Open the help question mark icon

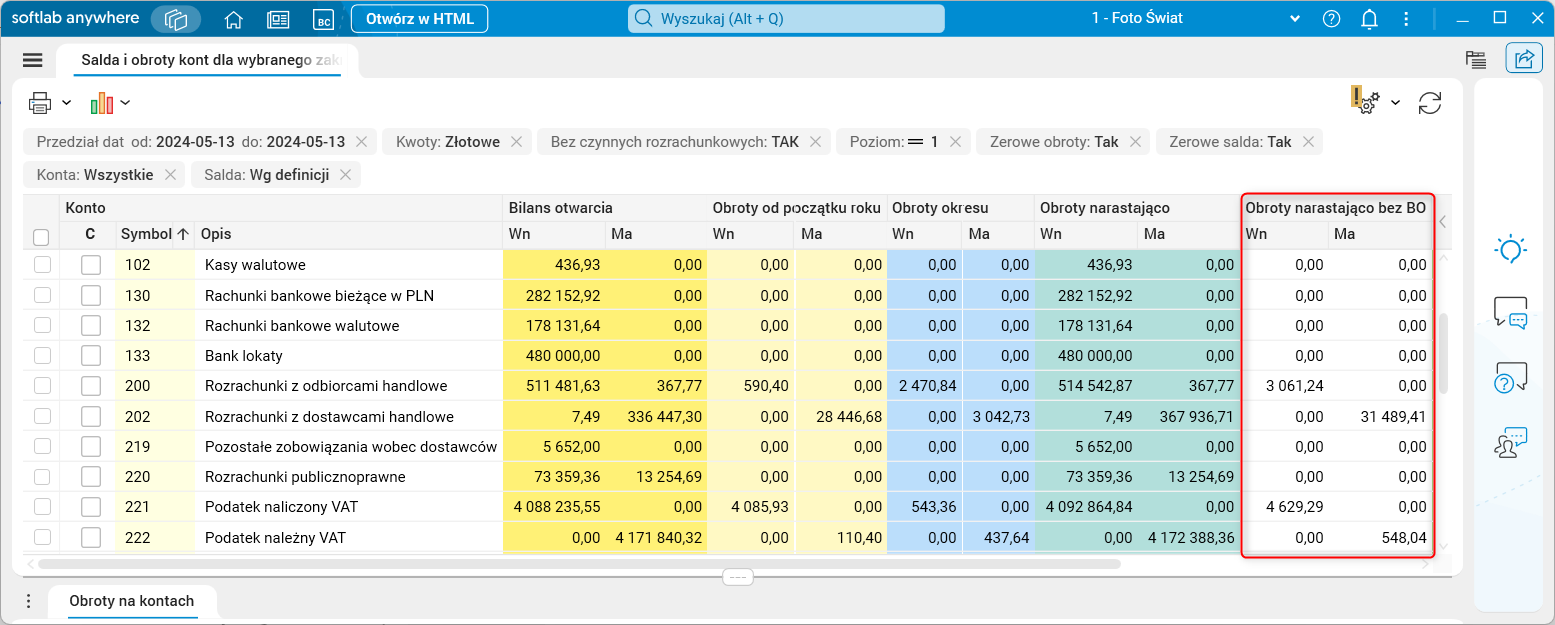pyautogui.click(x=1331, y=19)
